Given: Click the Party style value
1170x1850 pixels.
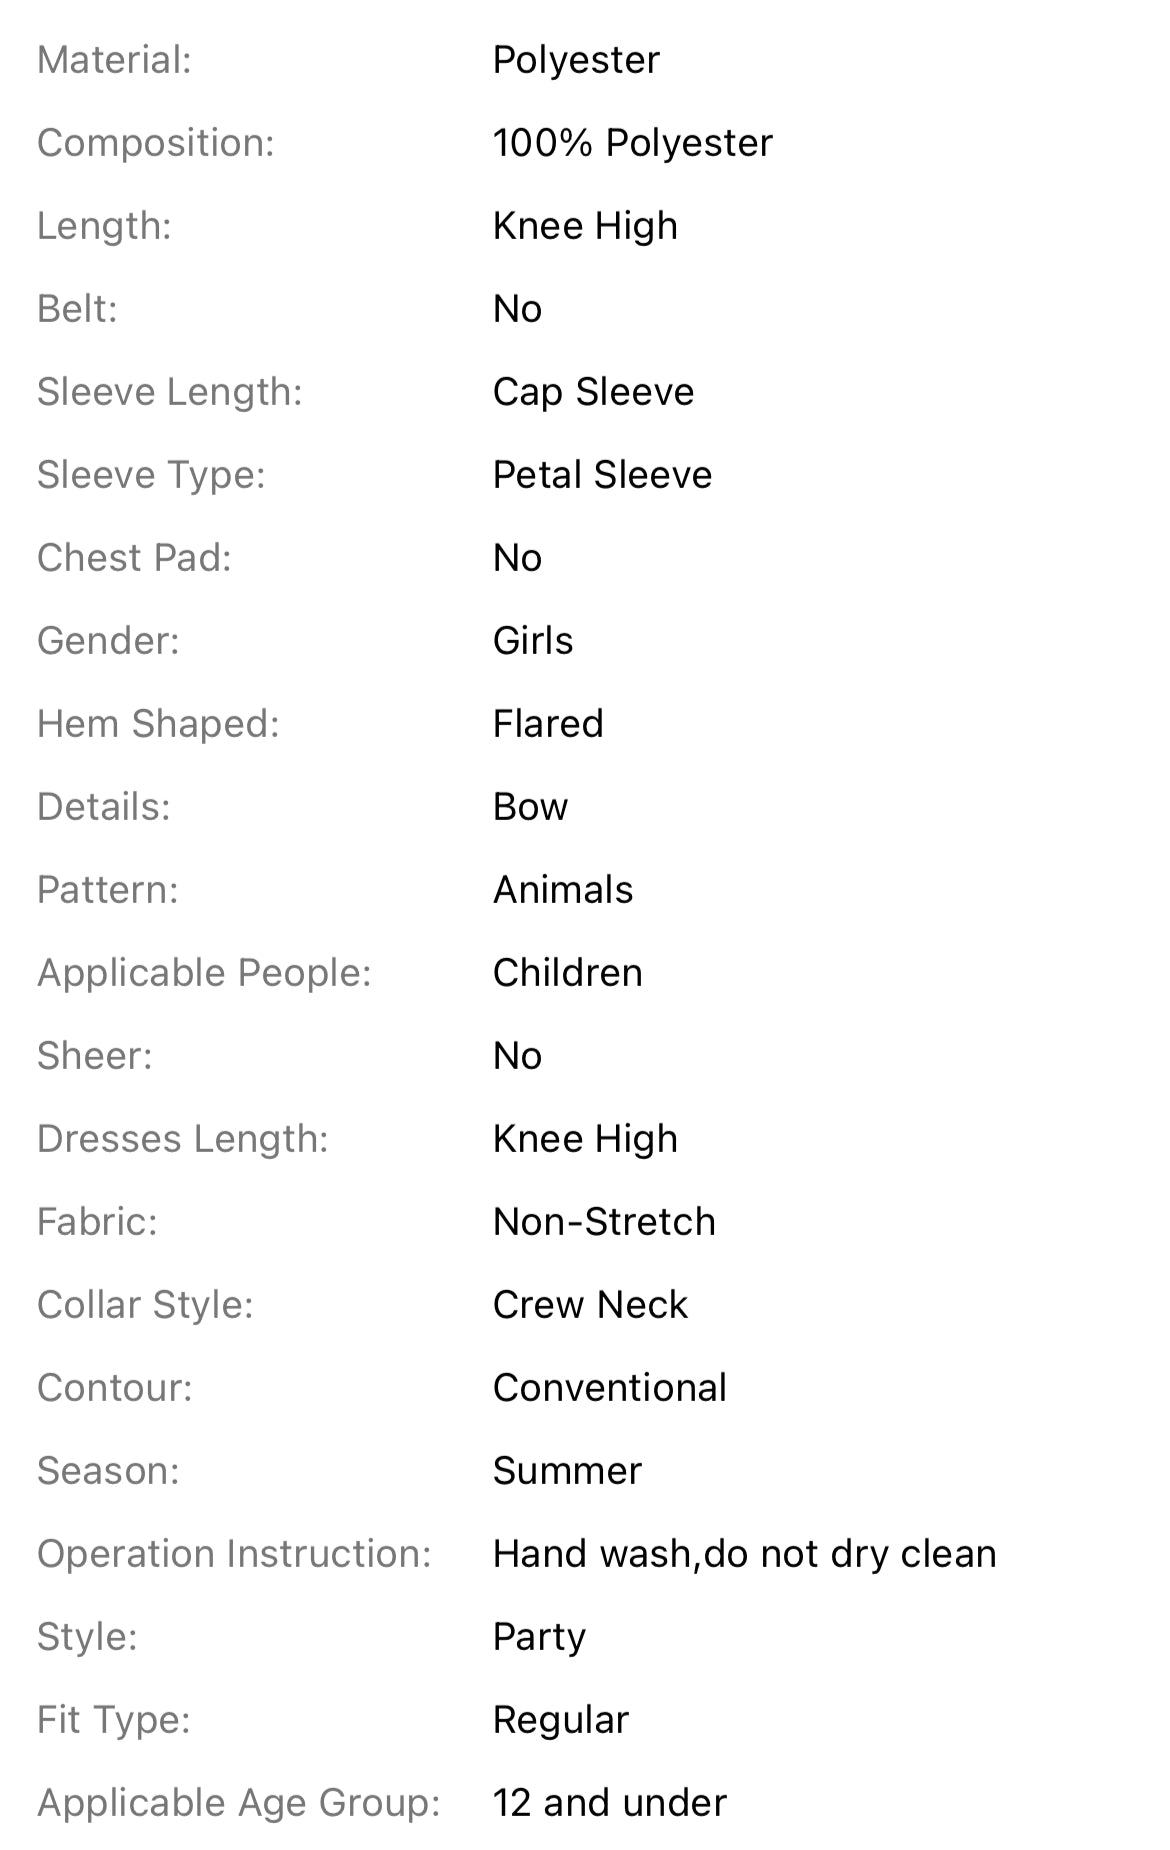Looking at the screenshot, I should 539,1637.
